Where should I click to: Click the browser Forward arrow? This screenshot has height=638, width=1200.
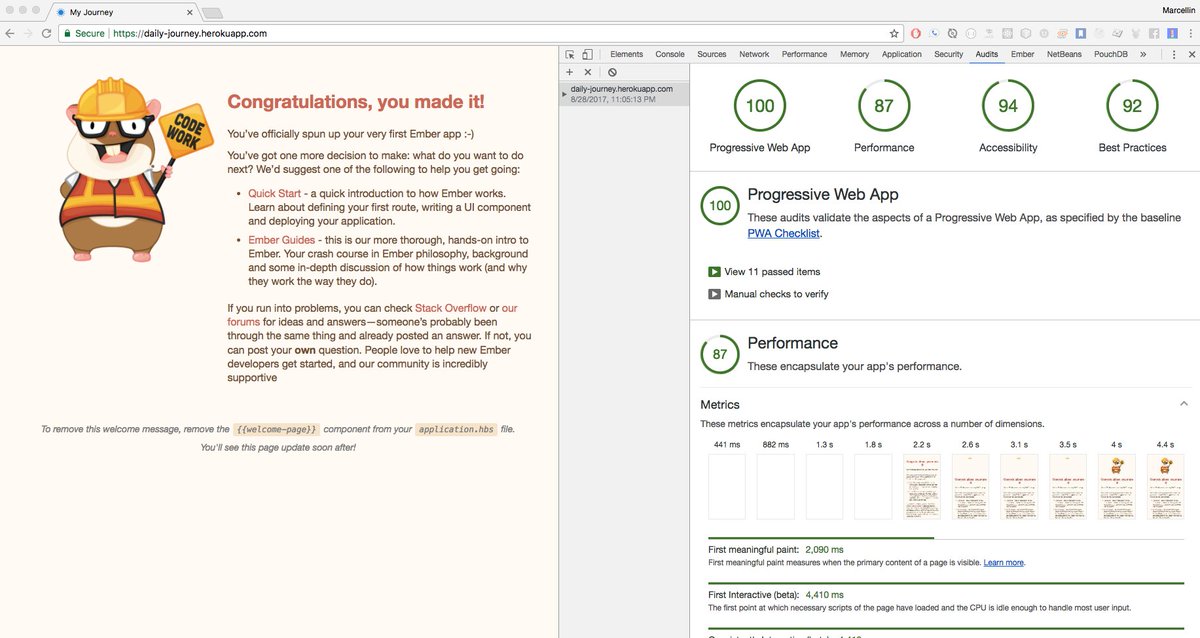[28, 33]
